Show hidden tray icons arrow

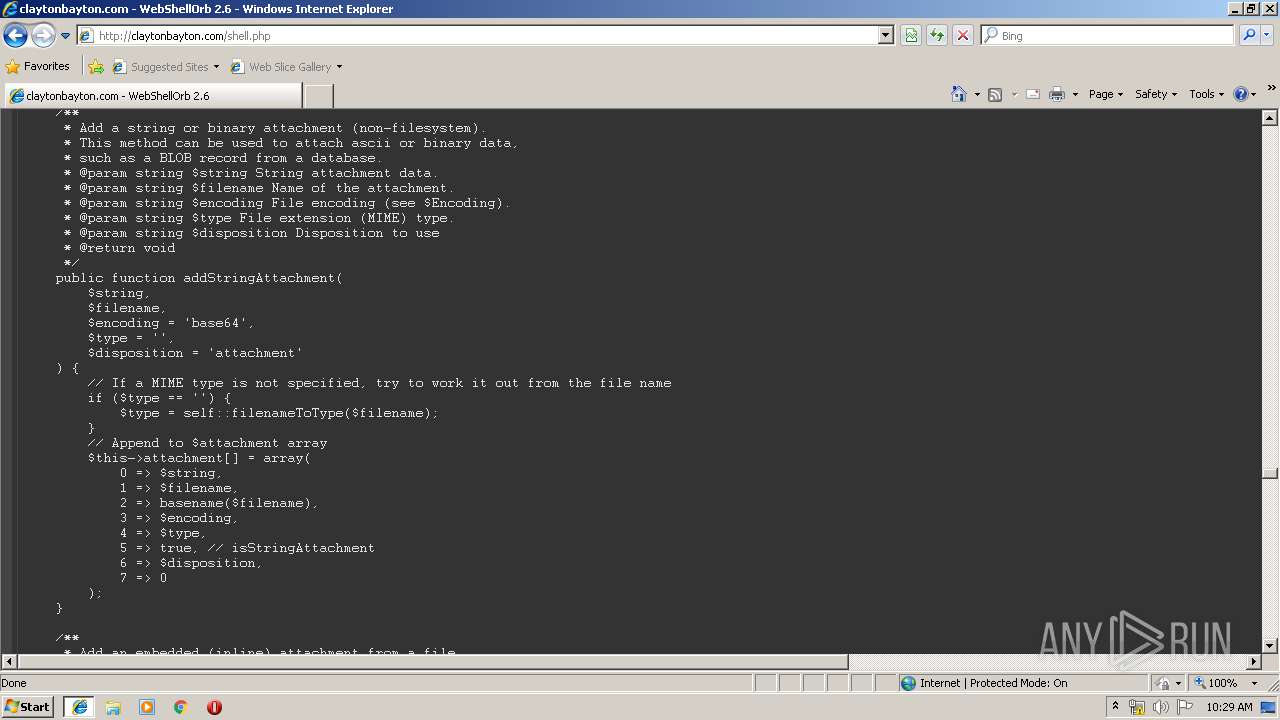(1115, 707)
